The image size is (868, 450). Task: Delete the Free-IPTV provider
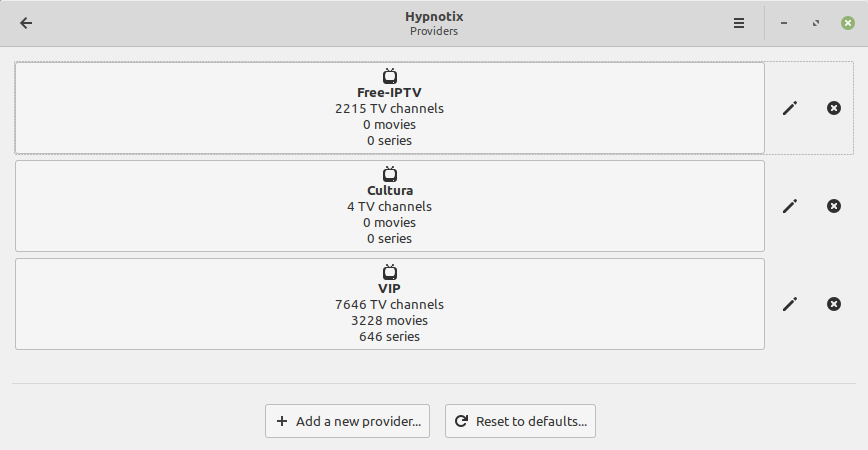click(834, 108)
